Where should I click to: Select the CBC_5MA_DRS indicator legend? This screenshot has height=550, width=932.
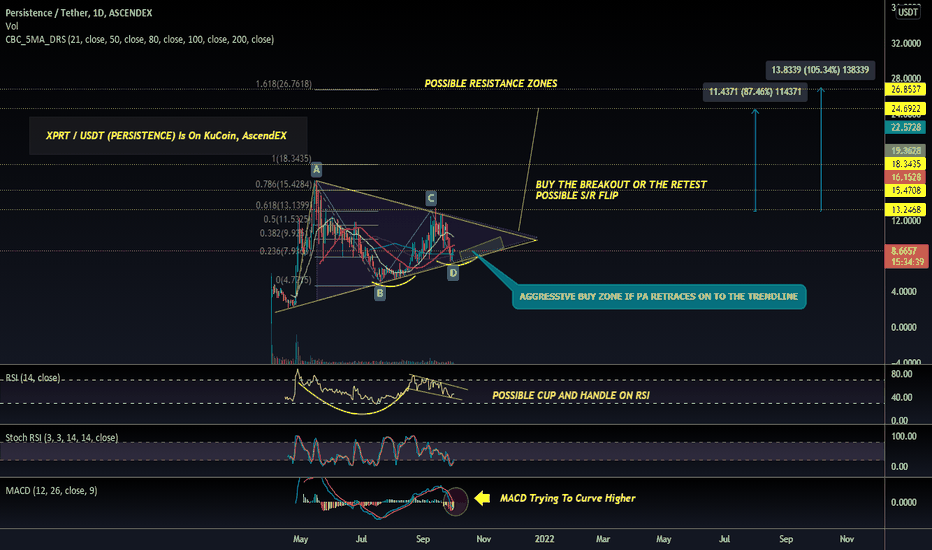coord(140,39)
